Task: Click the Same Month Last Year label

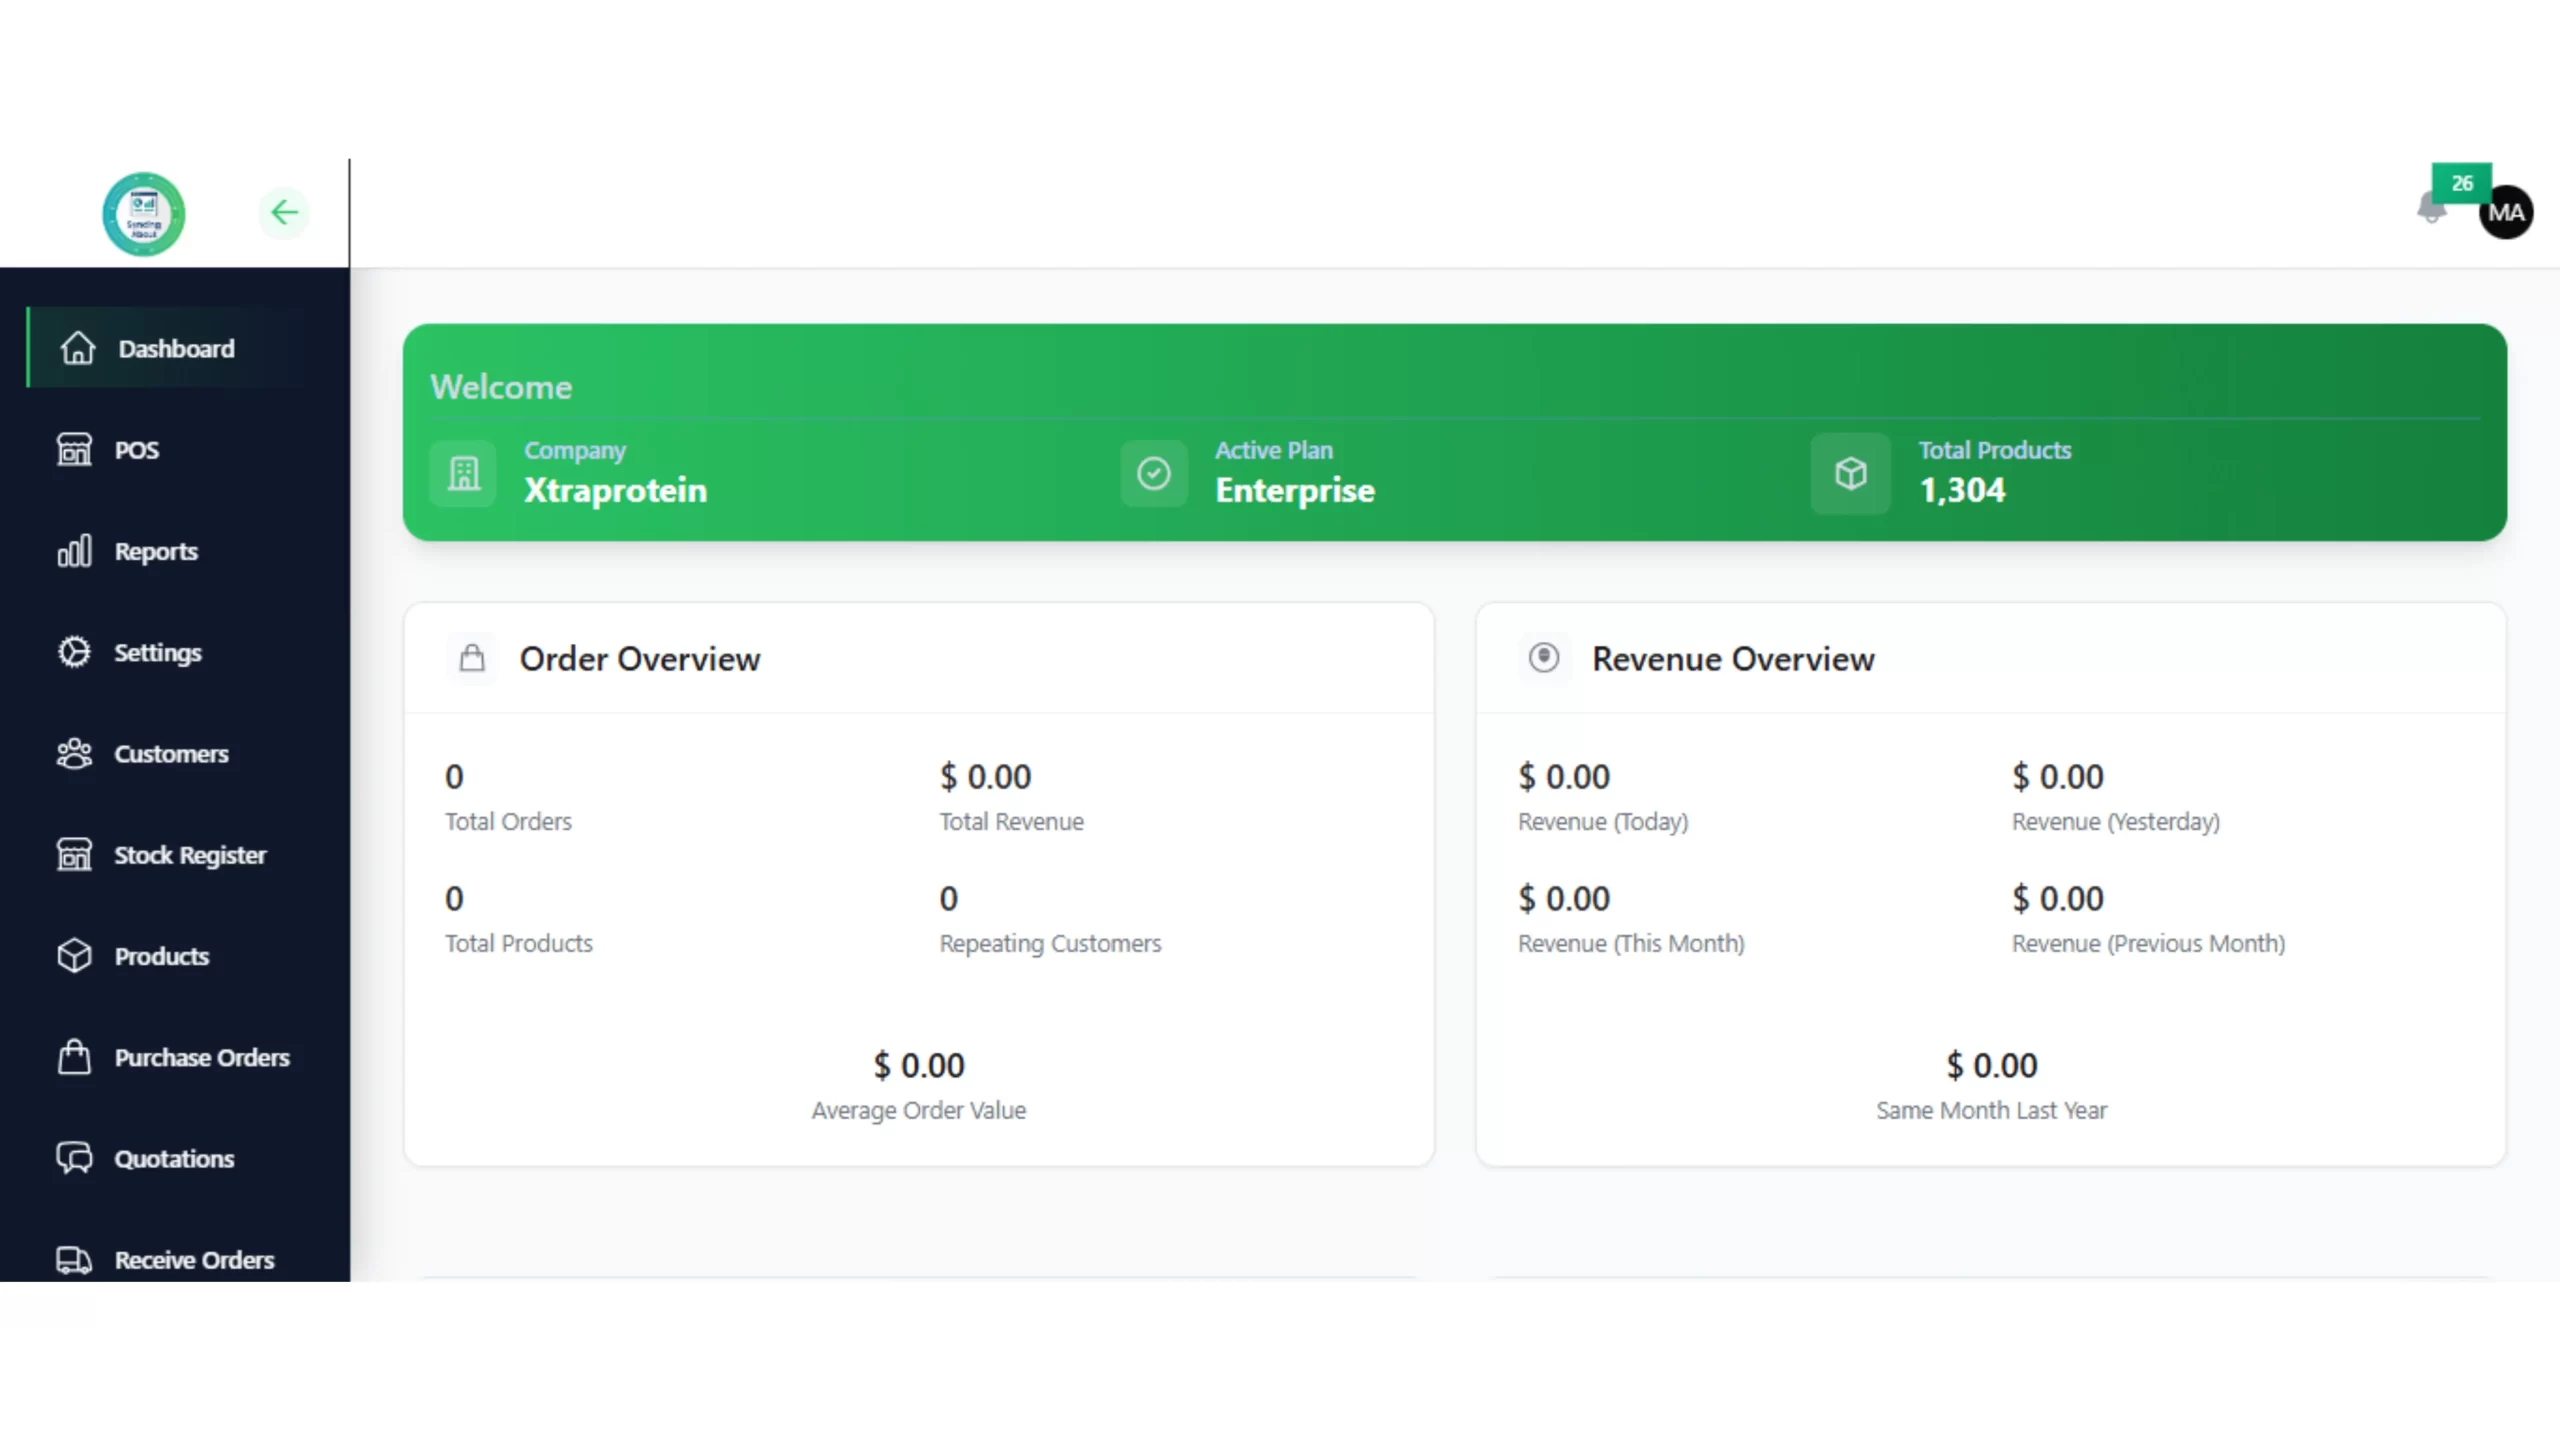Action: [x=1991, y=1110]
